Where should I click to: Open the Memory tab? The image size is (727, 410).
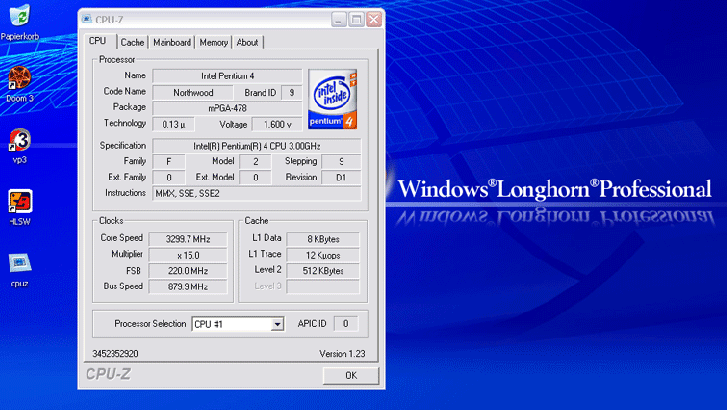213,42
